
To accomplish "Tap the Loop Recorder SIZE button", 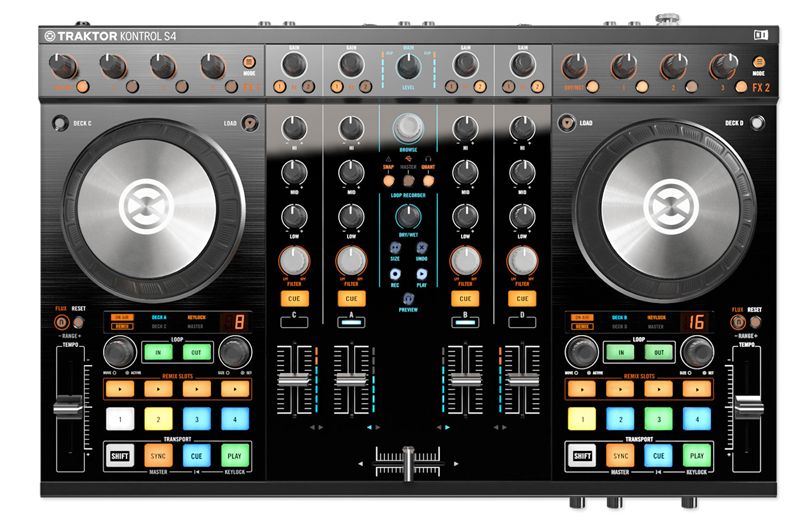I will (x=395, y=248).
